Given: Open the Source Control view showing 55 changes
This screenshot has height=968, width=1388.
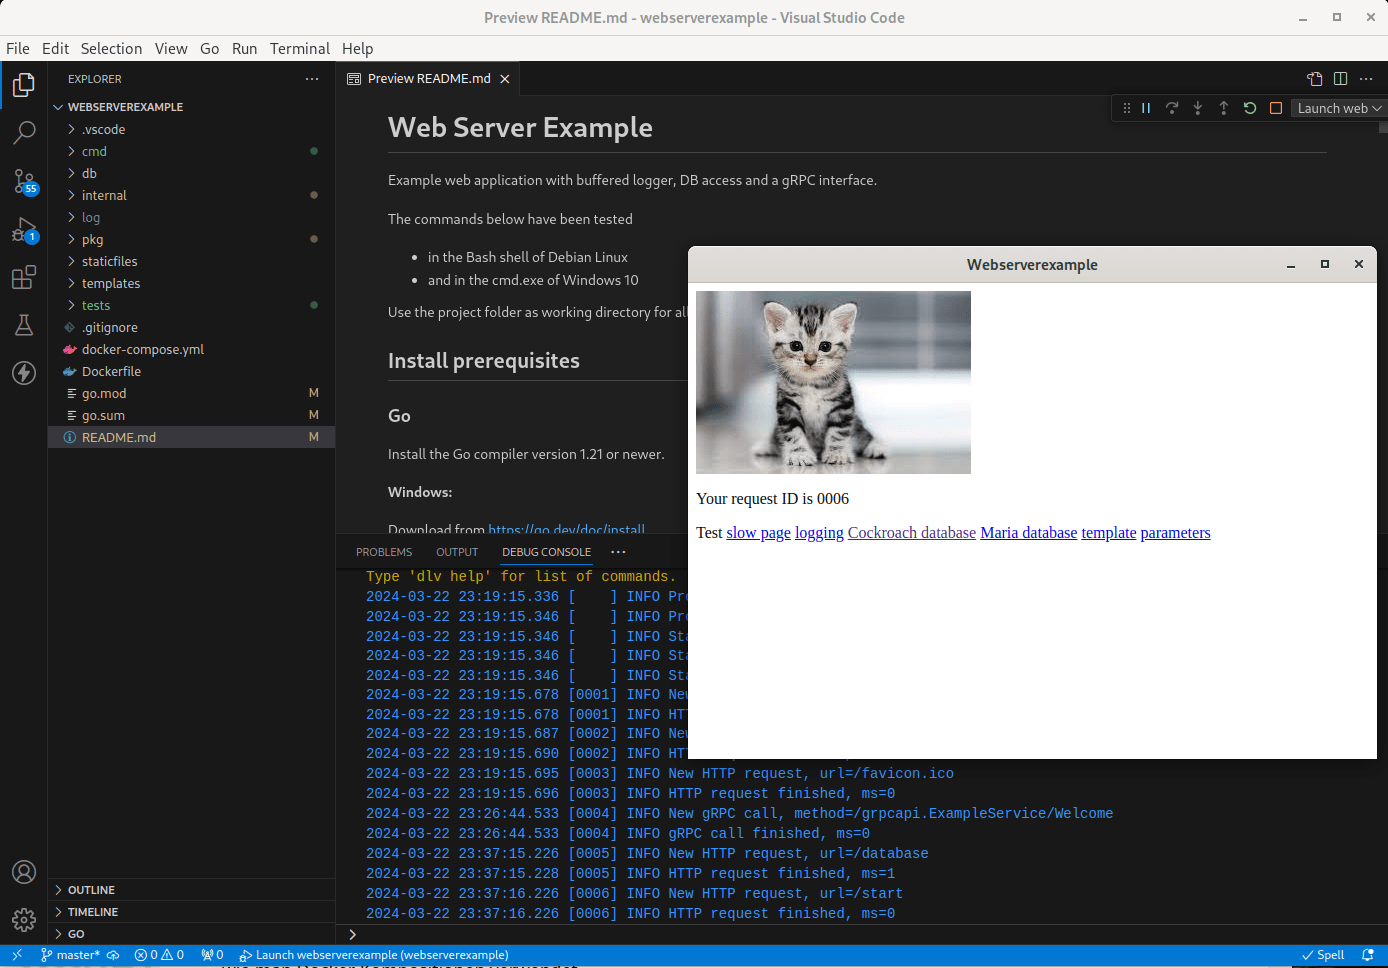Looking at the screenshot, I should (24, 181).
